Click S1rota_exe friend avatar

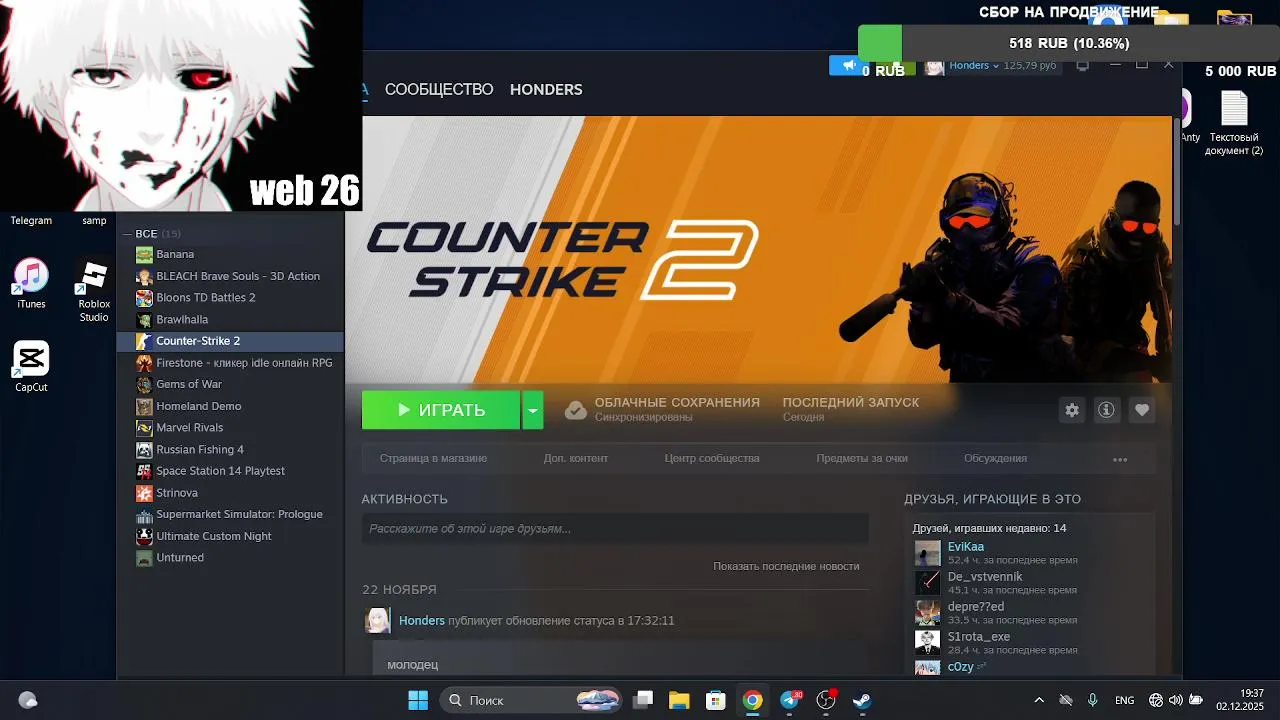[928, 642]
